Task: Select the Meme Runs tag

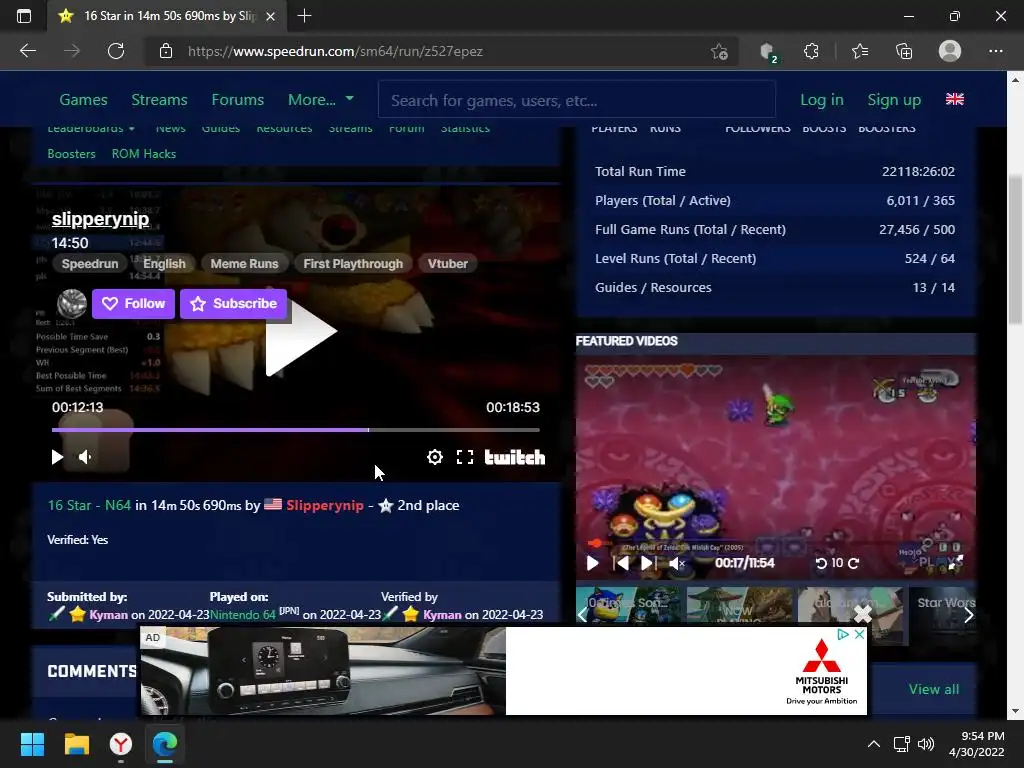Action: coord(244,264)
